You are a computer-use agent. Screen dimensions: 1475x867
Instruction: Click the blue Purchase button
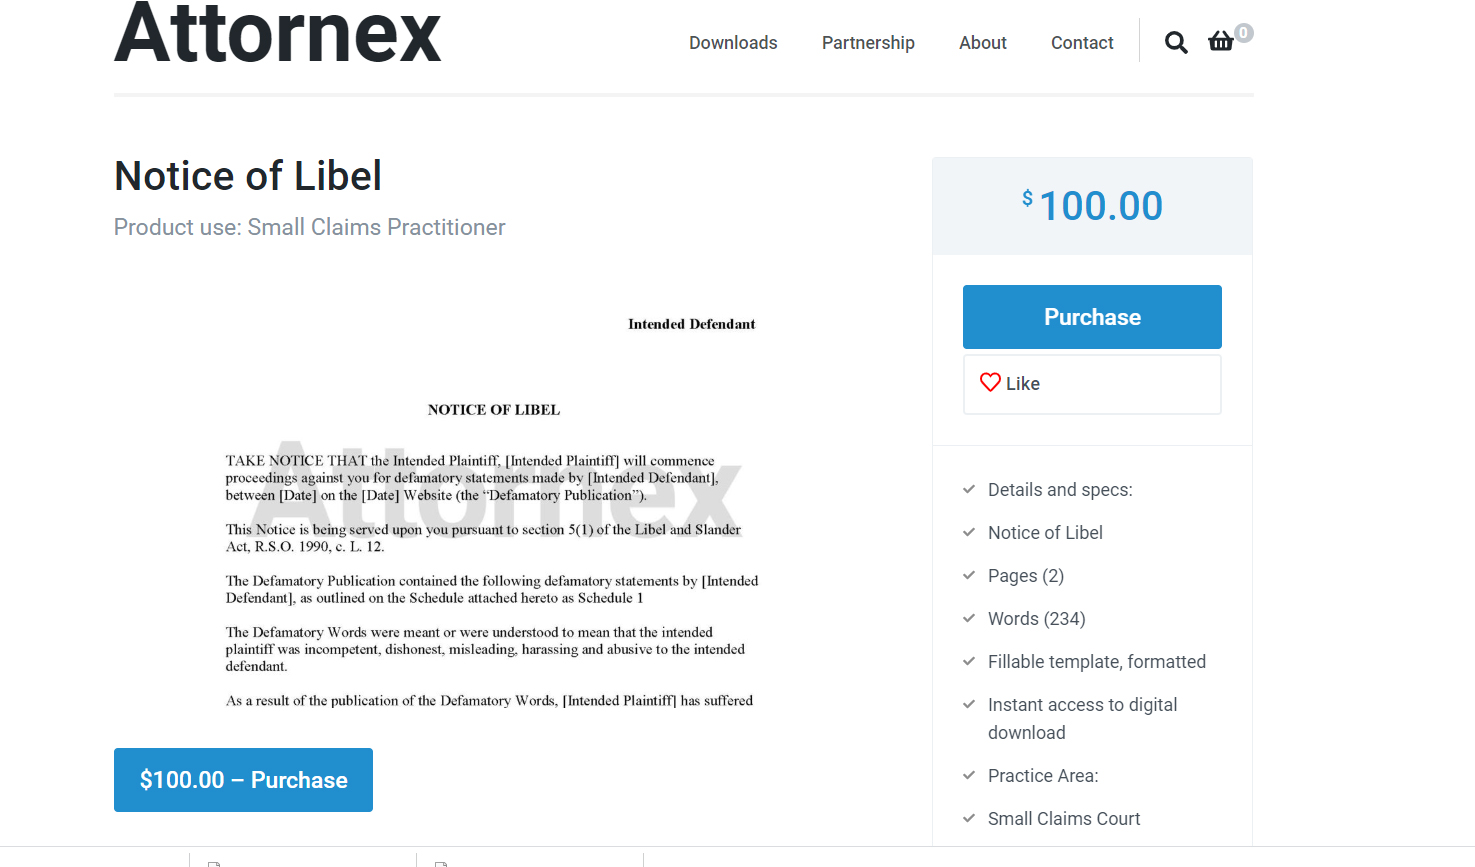(1092, 316)
